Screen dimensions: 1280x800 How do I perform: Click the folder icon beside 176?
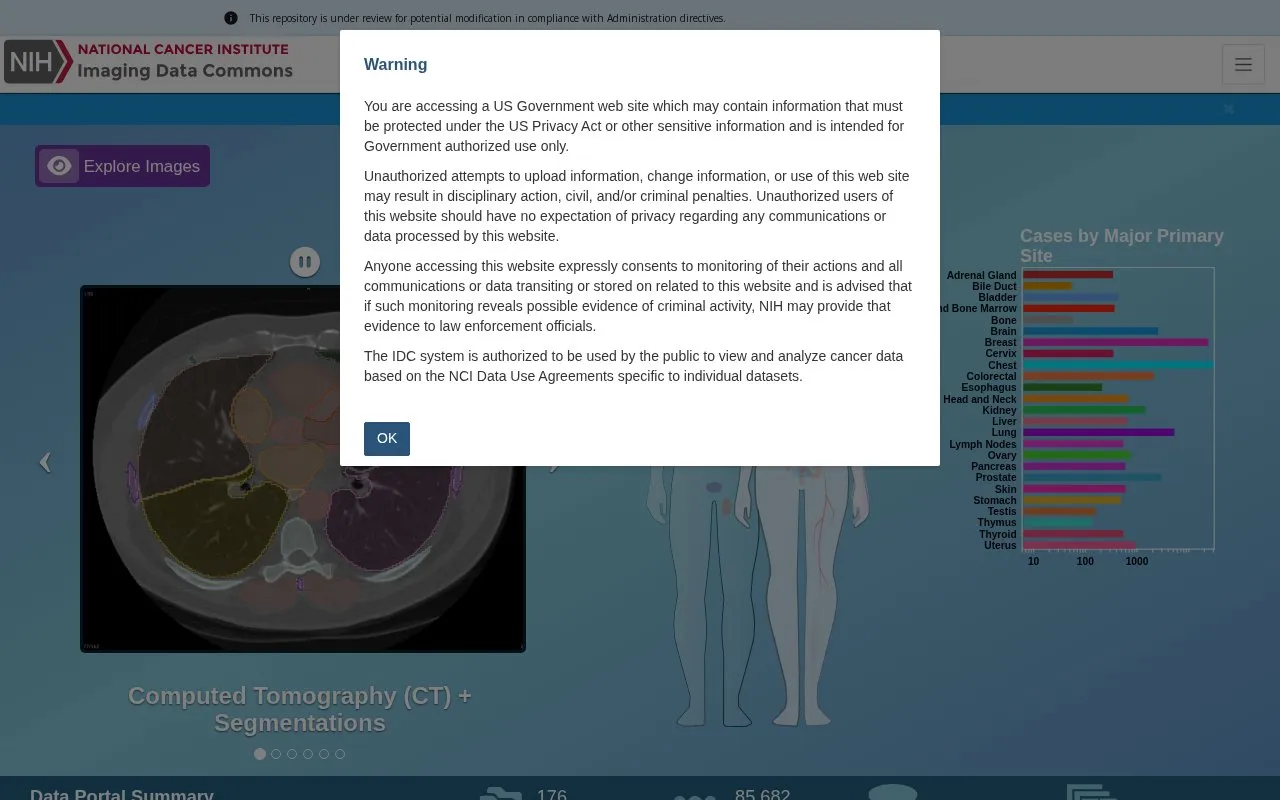point(501,794)
